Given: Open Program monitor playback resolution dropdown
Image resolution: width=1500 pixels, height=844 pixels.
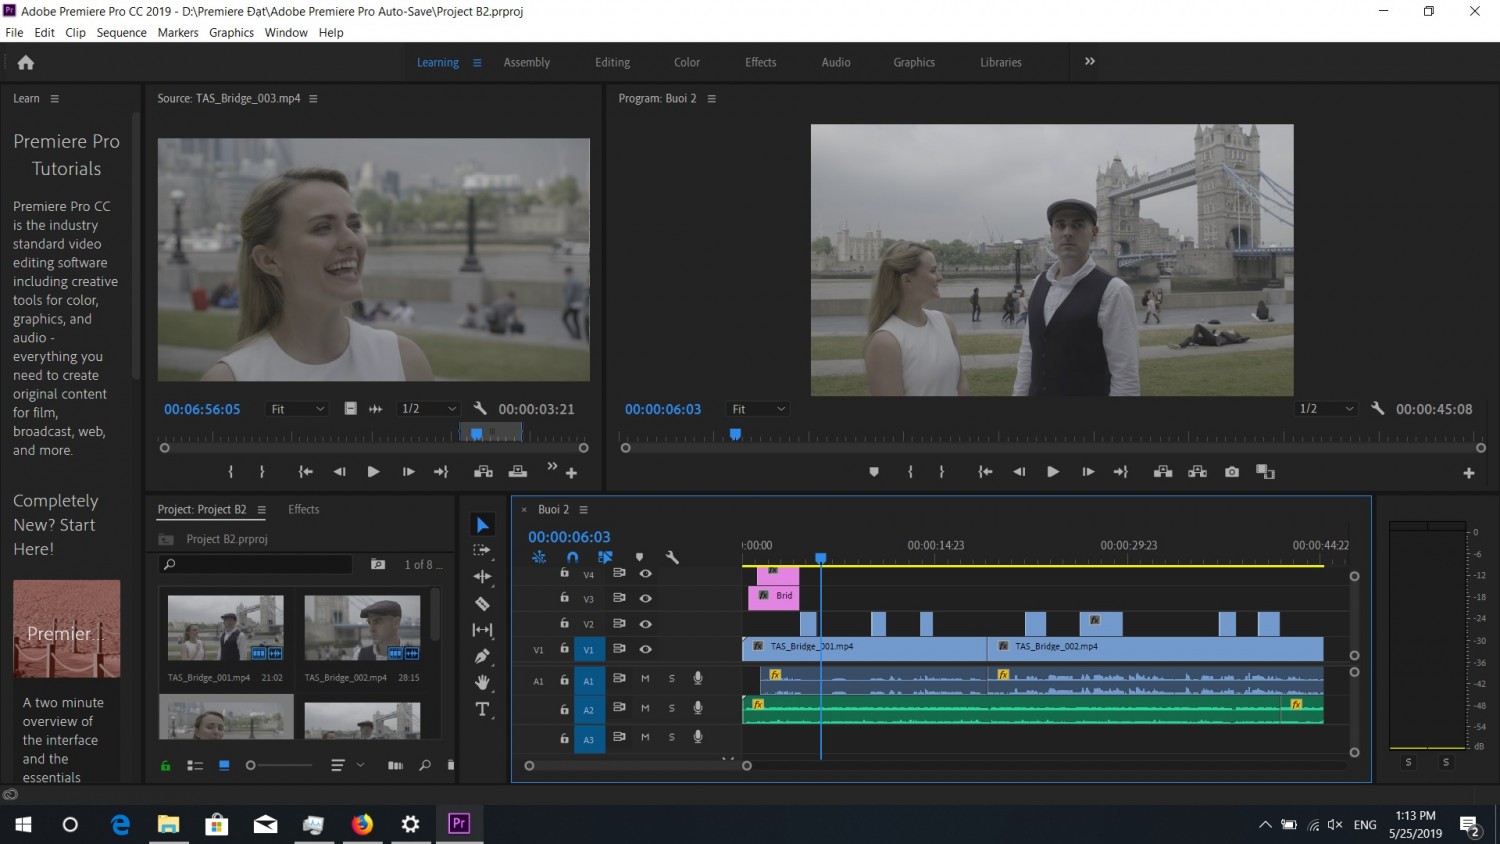Looking at the screenshot, I should pos(1326,409).
